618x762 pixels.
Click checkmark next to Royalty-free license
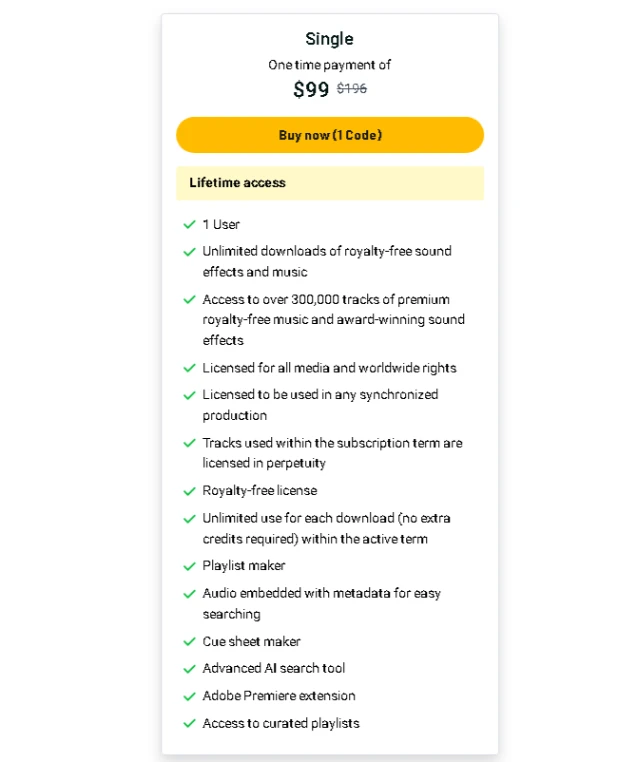pyautogui.click(x=189, y=491)
